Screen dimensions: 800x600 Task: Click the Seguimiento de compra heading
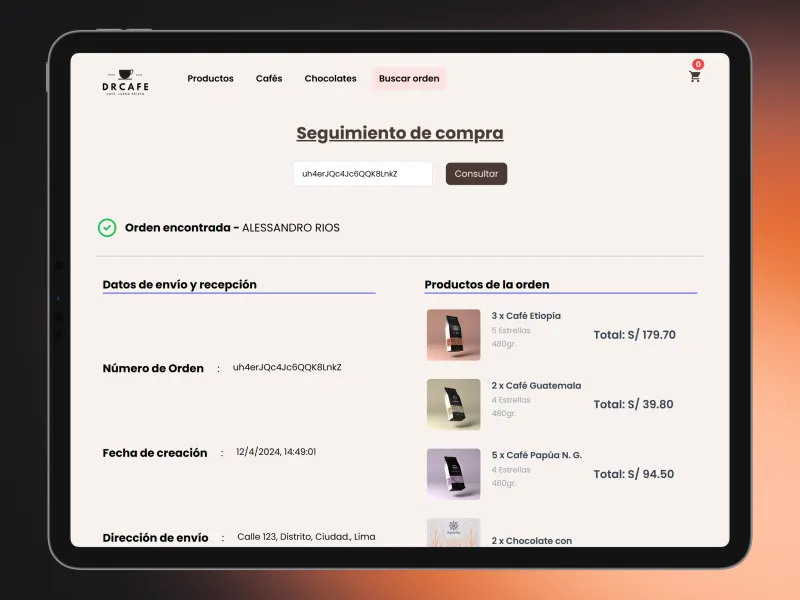tap(400, 133)
